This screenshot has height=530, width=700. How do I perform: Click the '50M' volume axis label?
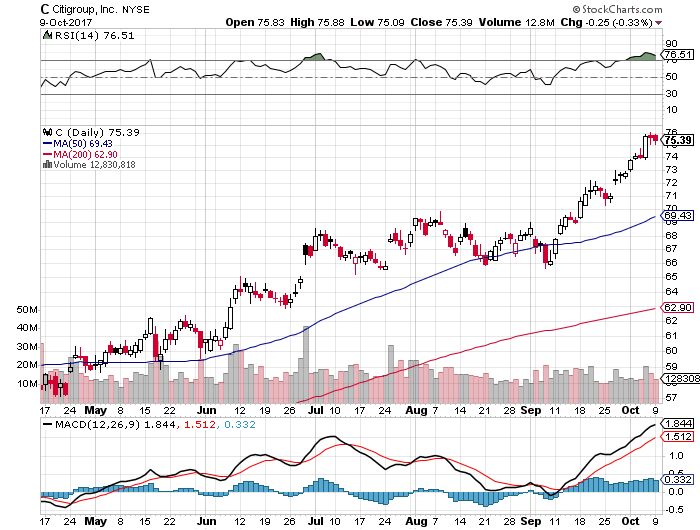[27, 310]
